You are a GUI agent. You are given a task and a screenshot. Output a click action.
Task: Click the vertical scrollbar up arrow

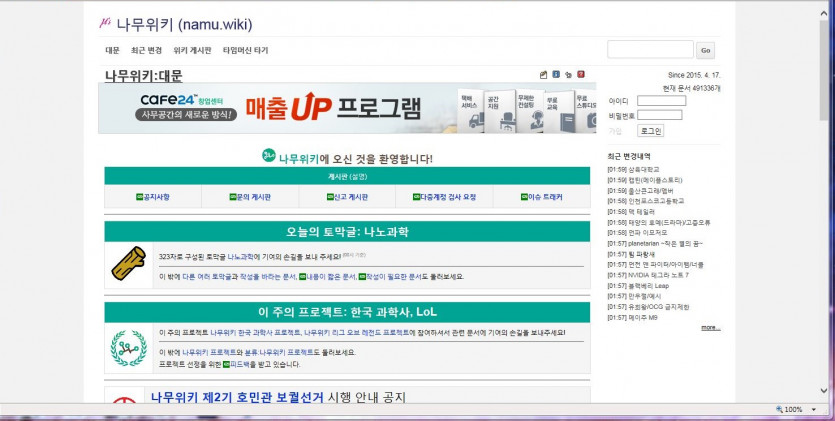click(824, 13)
